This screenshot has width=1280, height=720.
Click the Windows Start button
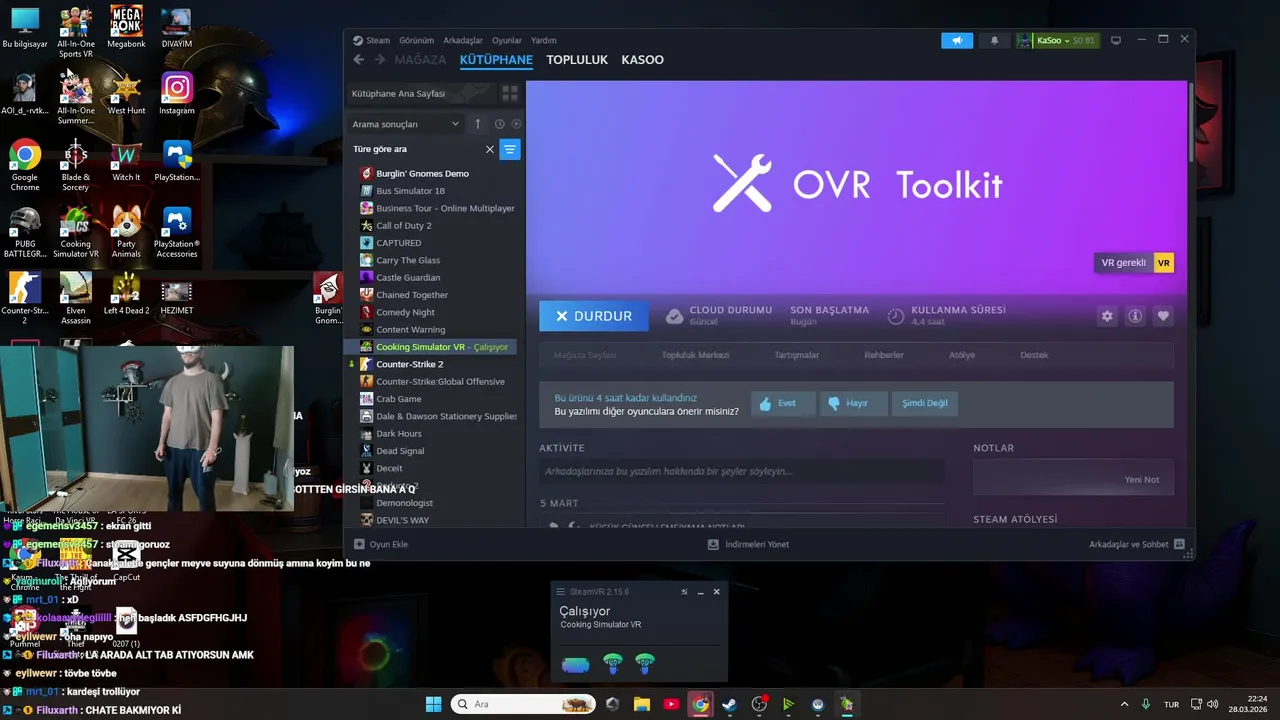point(433,704)
